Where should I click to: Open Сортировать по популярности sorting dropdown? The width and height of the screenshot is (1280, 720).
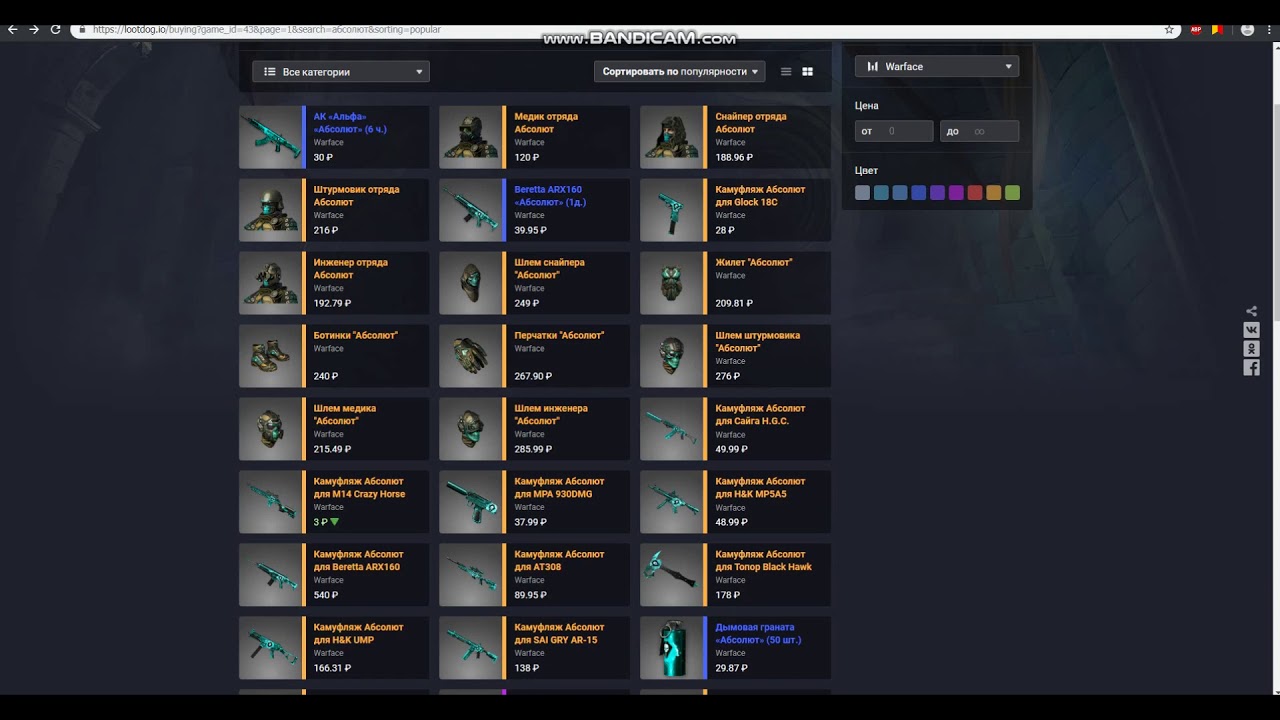tap(679, 72)
